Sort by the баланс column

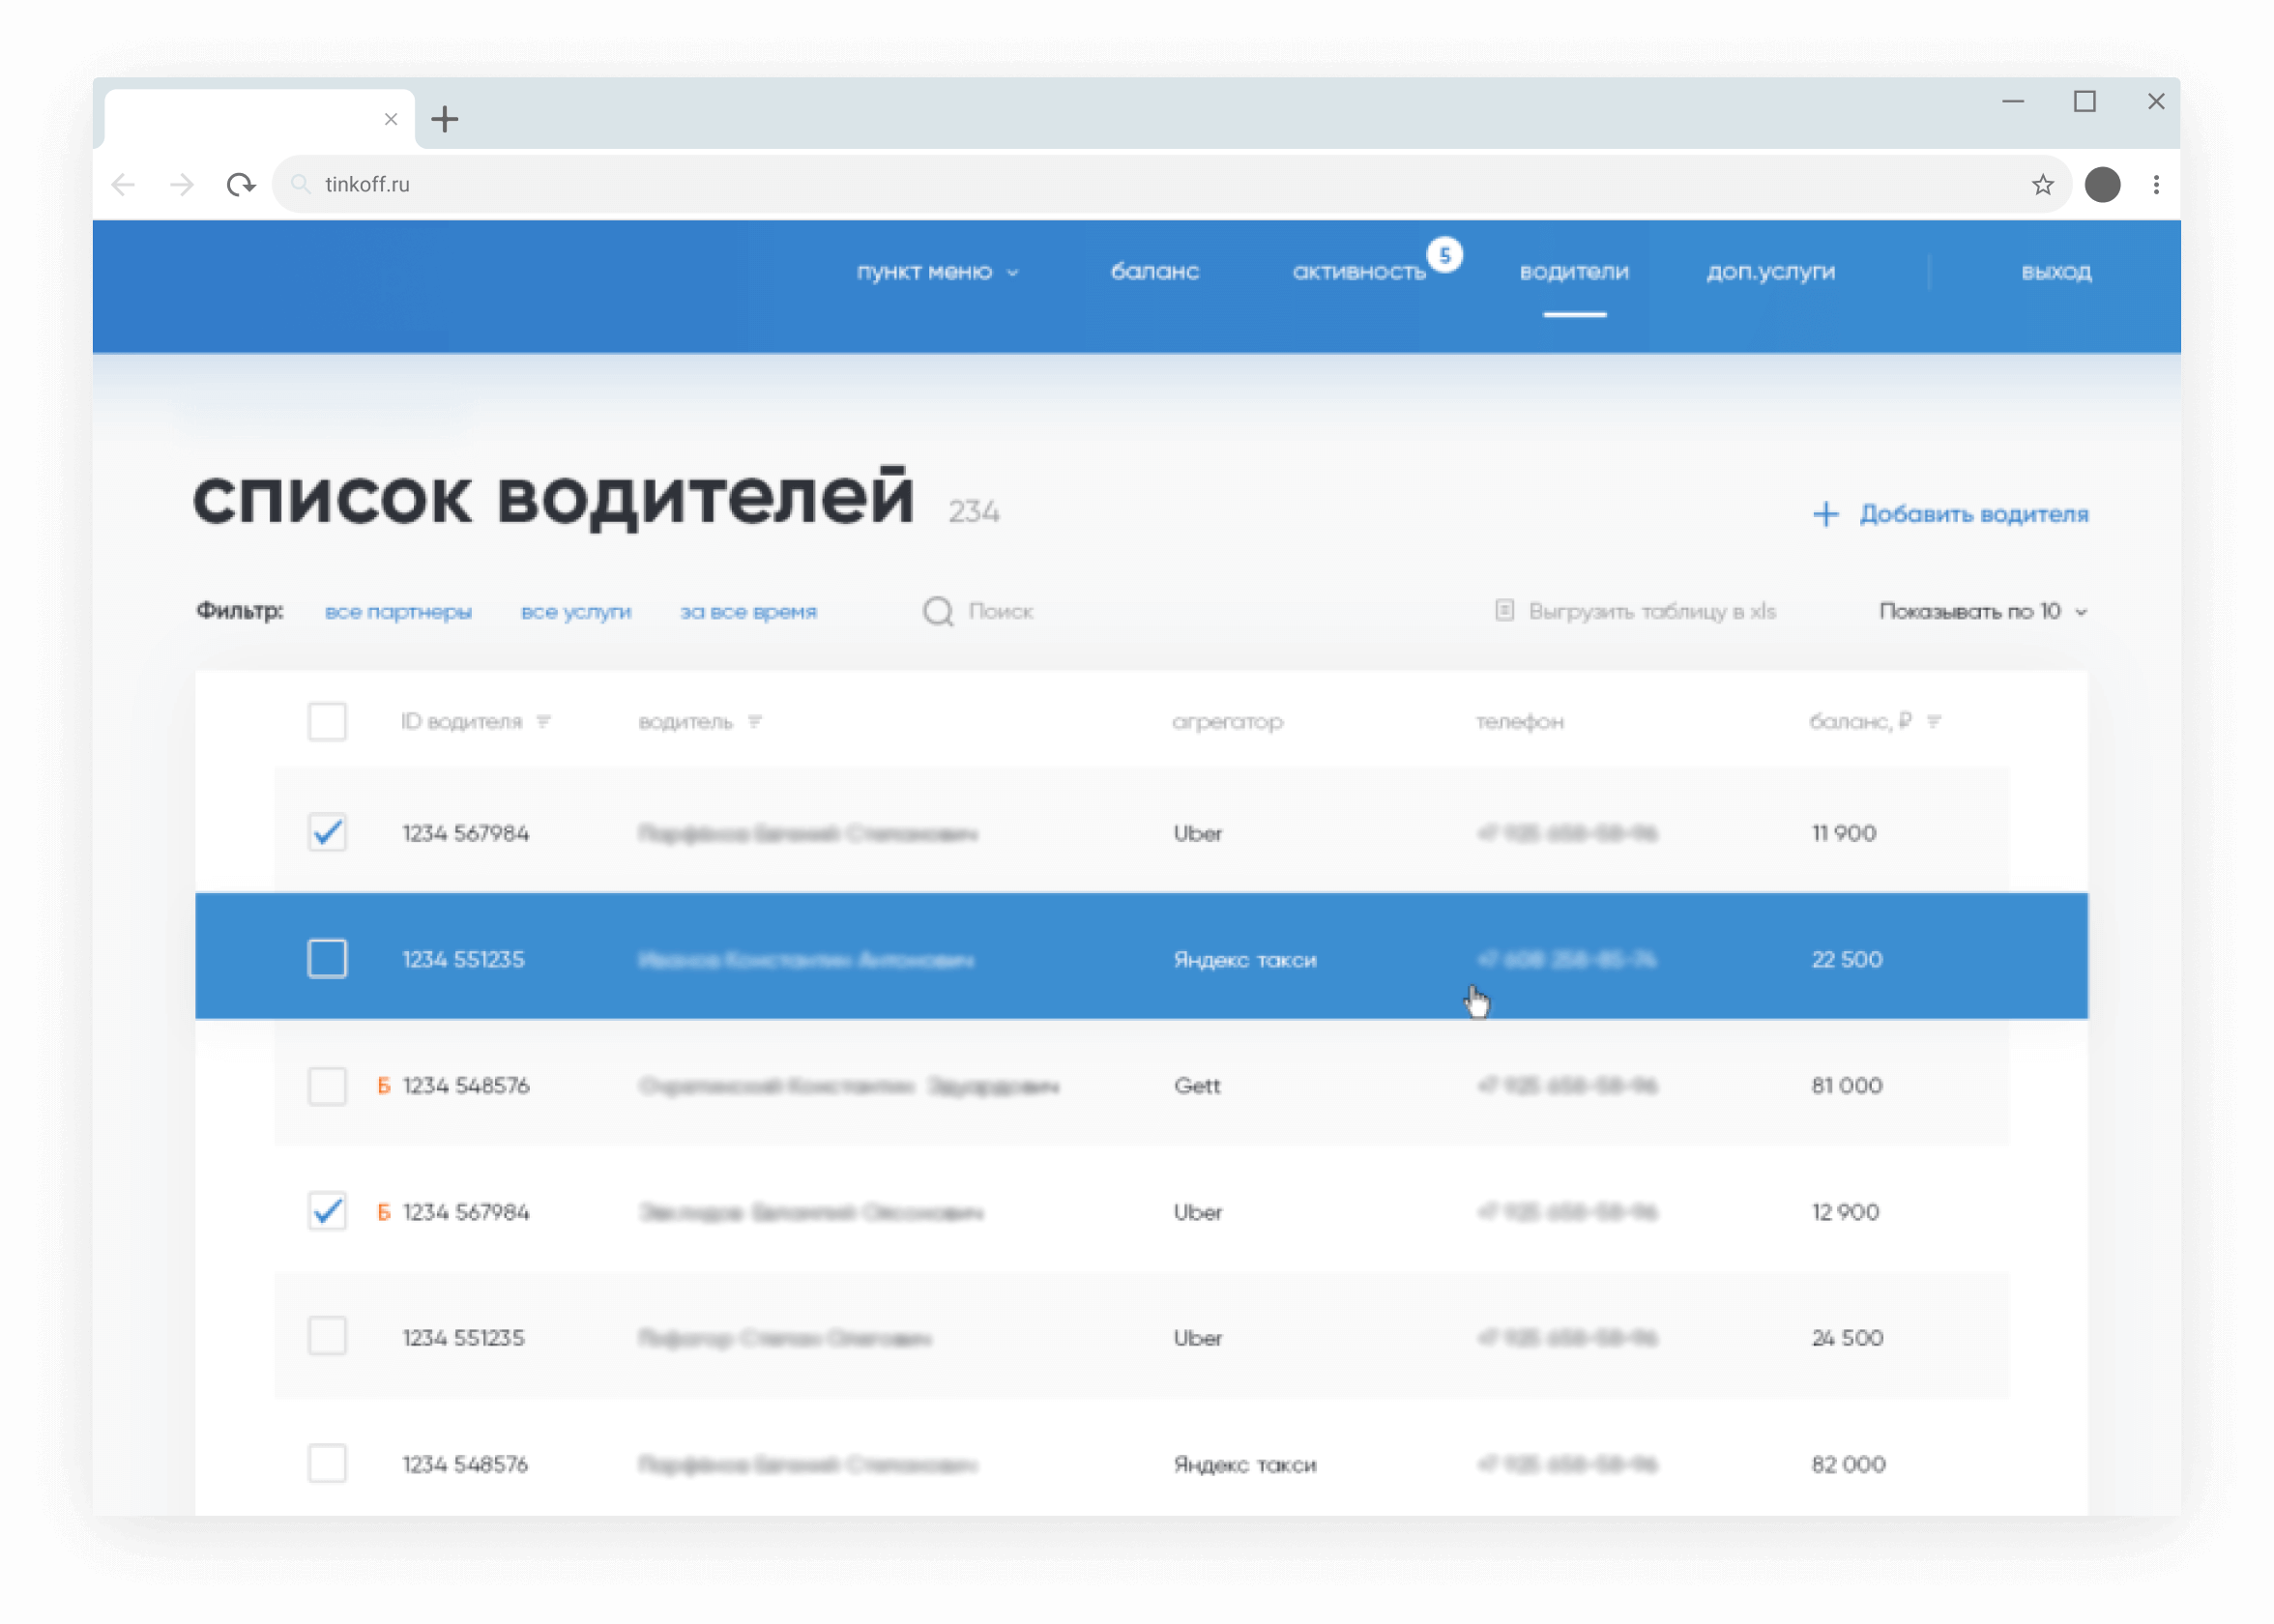[1936, 721]
